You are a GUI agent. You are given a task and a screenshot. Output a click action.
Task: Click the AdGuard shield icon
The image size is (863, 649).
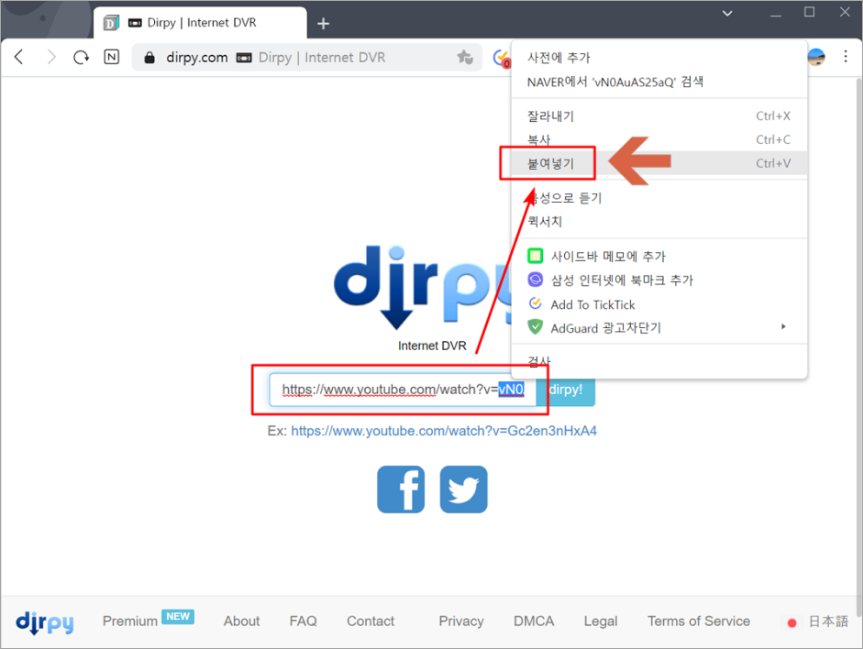[535, 327]
